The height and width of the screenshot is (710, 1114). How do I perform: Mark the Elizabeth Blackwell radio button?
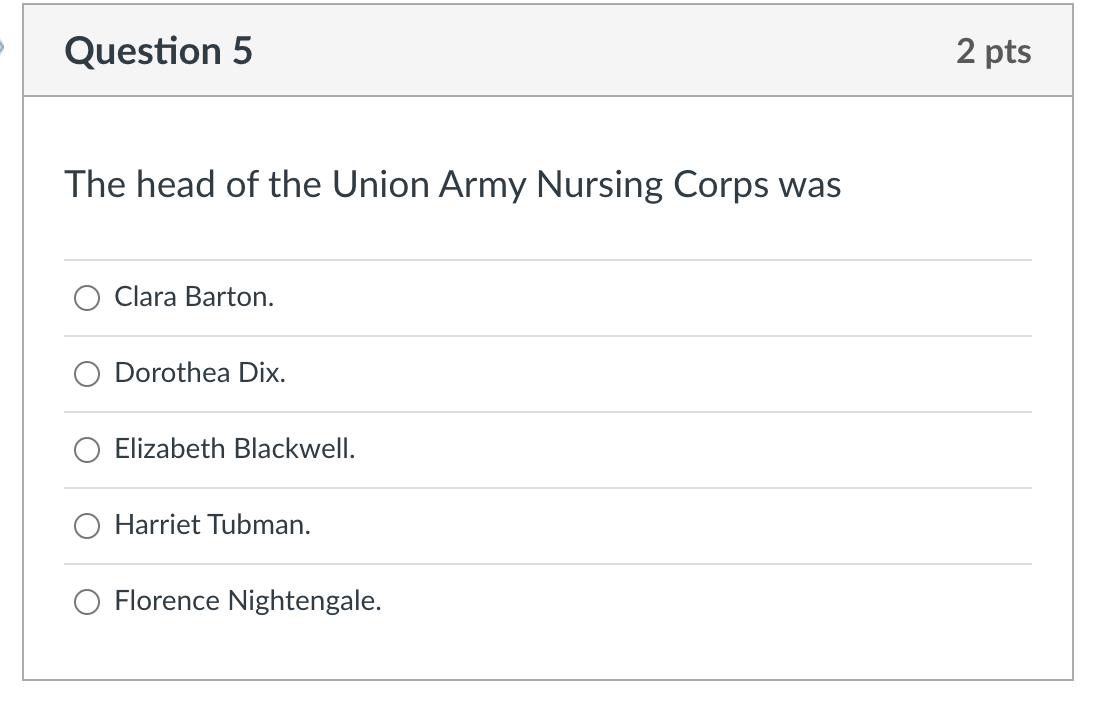coord(87,450)
